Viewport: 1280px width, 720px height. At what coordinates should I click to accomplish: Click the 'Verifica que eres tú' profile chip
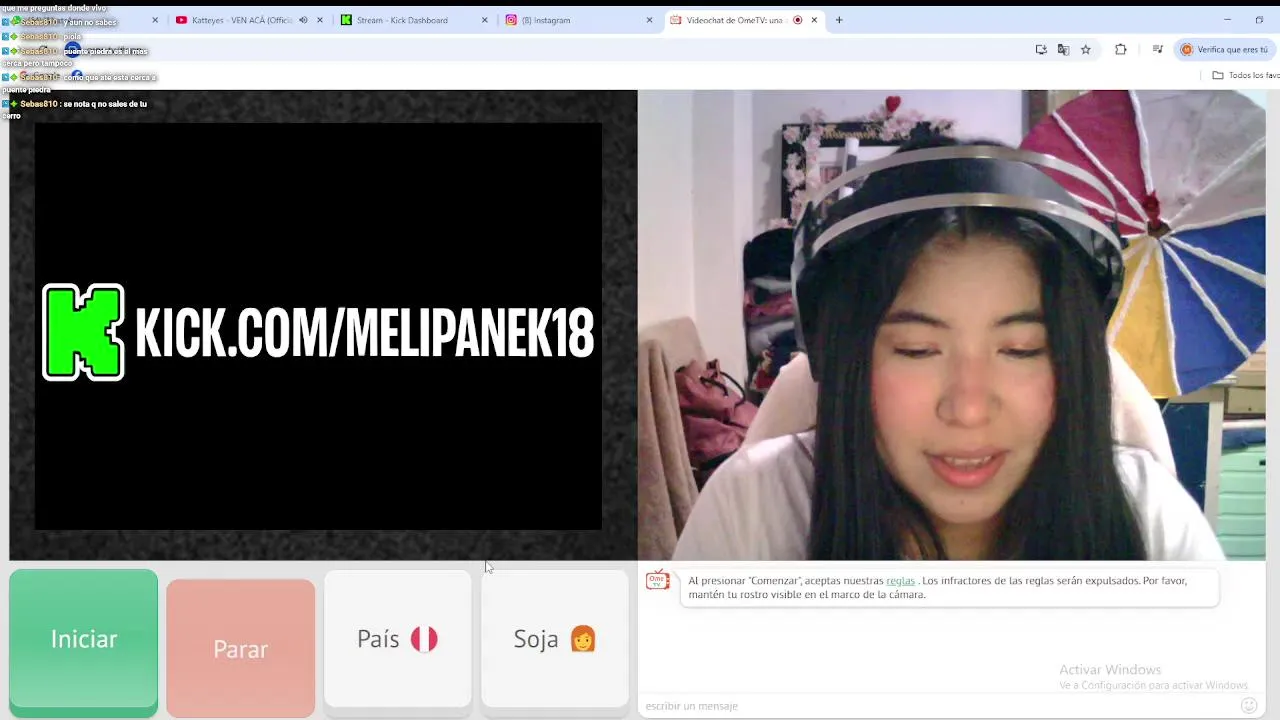[1224, 49]
